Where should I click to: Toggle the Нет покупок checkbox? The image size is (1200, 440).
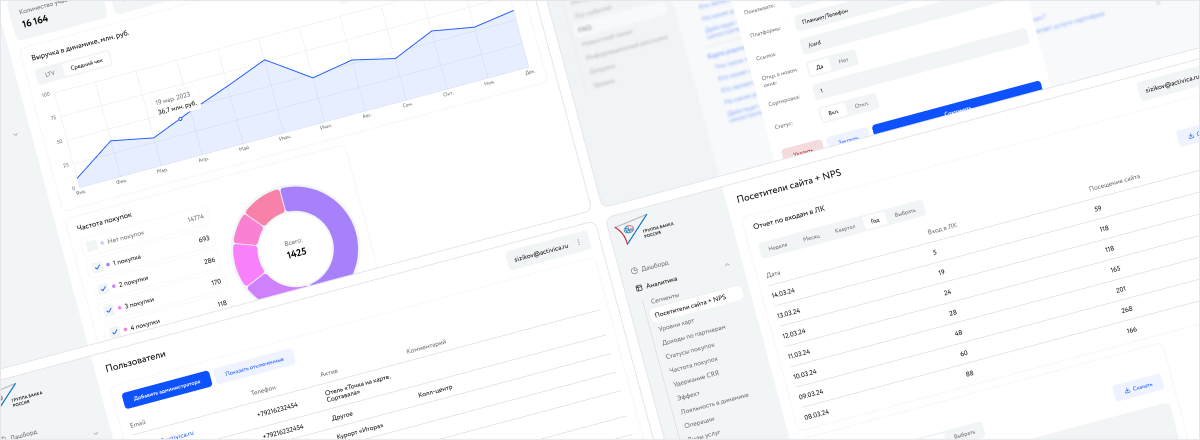click(91, 243)
